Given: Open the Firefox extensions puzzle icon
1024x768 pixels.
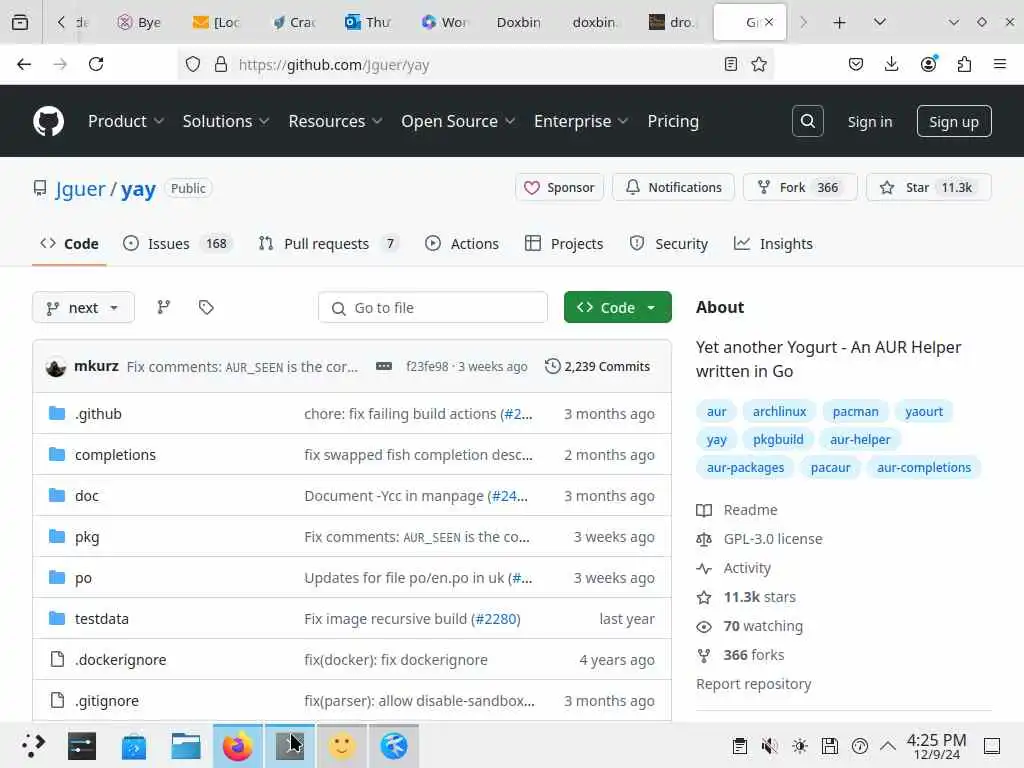Looking at the screenshot, I should tap(964, 64).
